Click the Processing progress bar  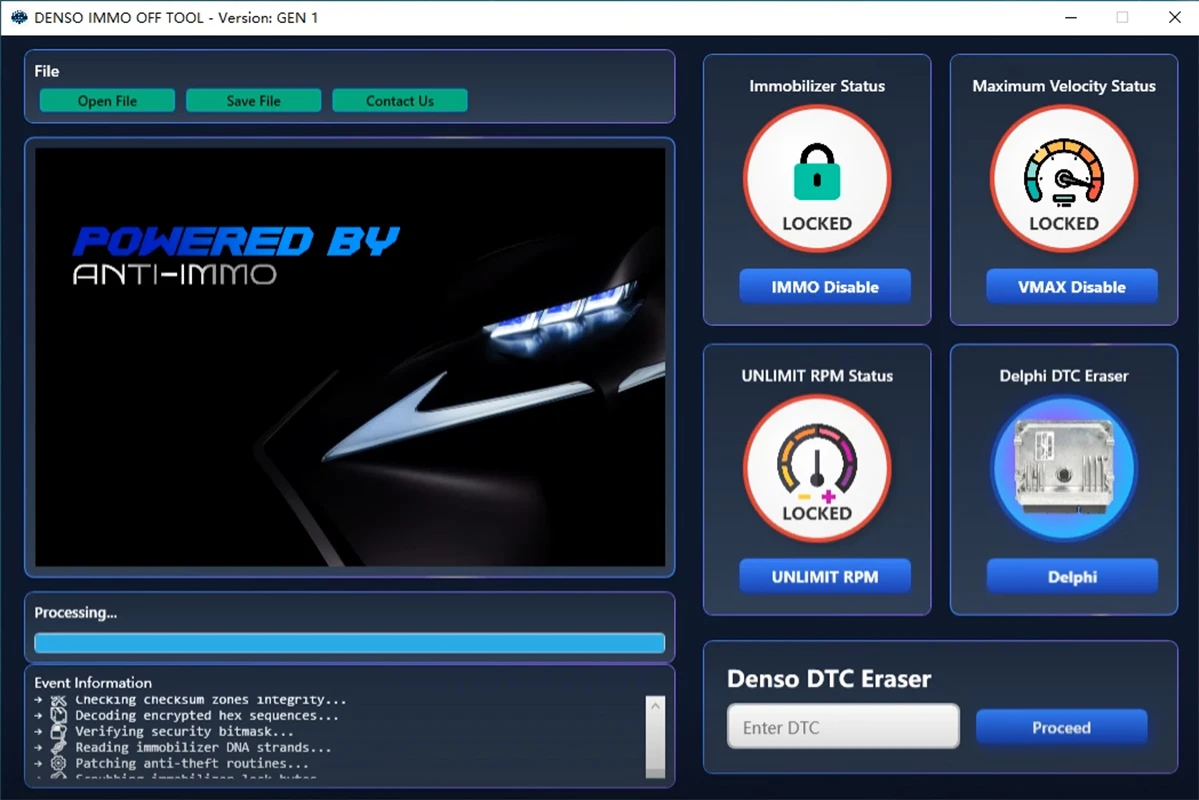[349, 643]
